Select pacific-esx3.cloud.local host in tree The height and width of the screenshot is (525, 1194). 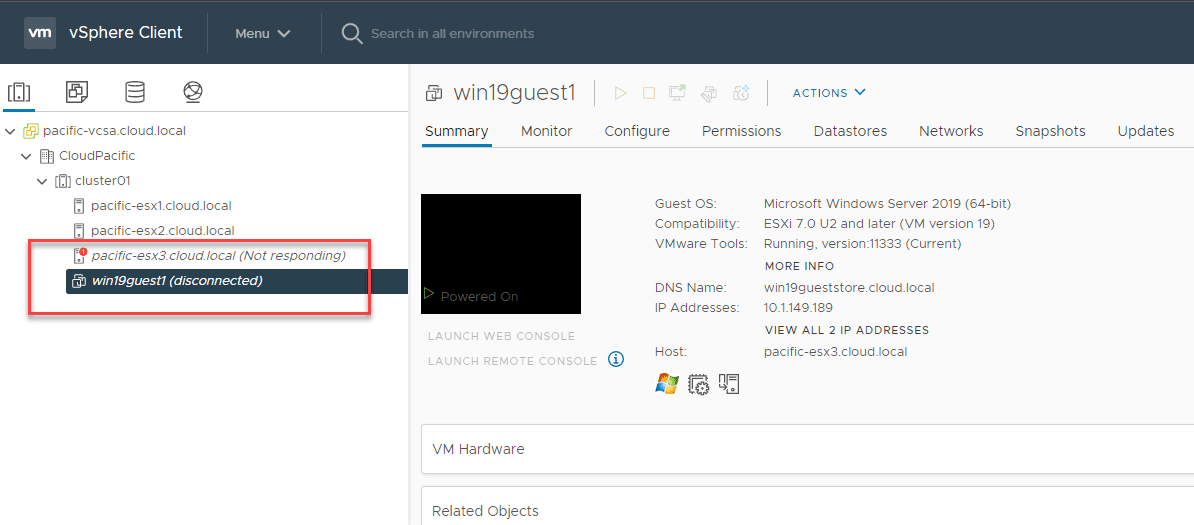(x=218, y=256)
